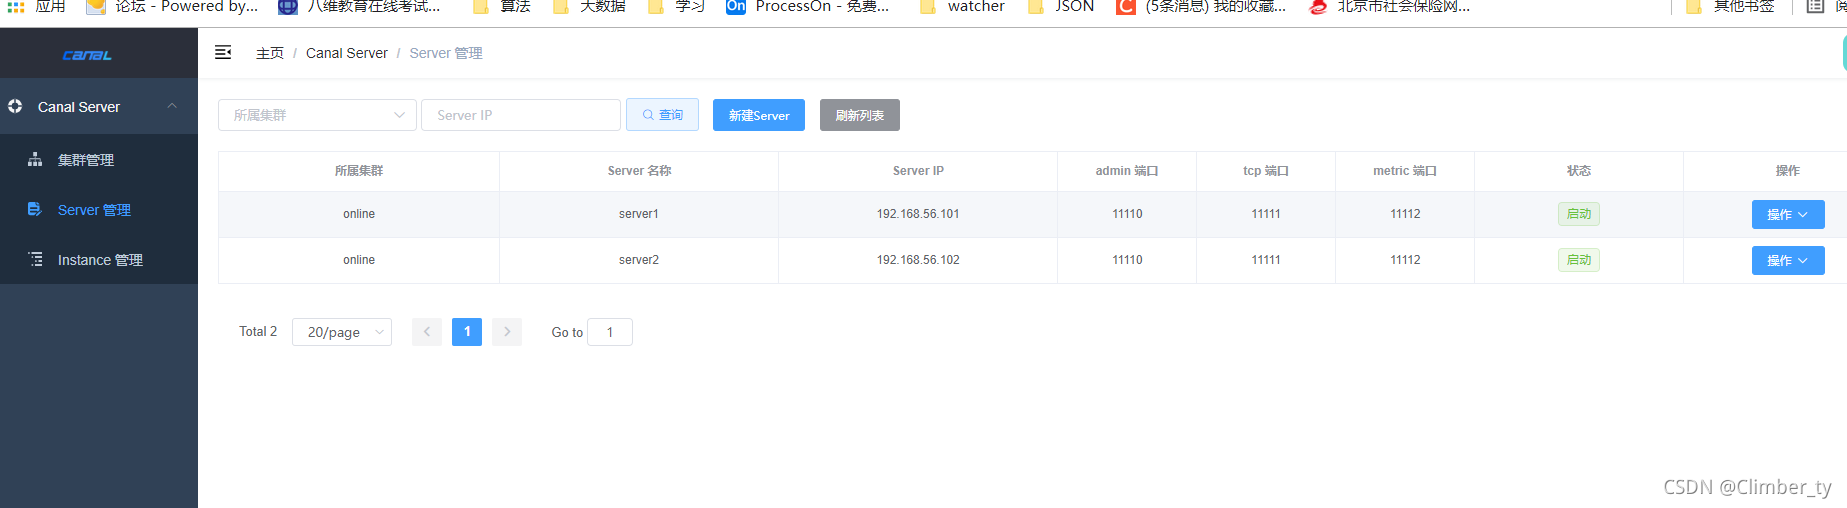Click the admin 端口 column header

click(1127, 171)
